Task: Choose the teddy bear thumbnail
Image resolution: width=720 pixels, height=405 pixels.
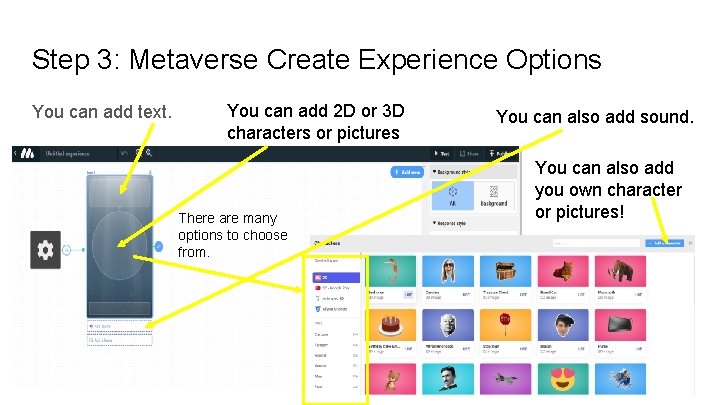Action: (392, 379)
